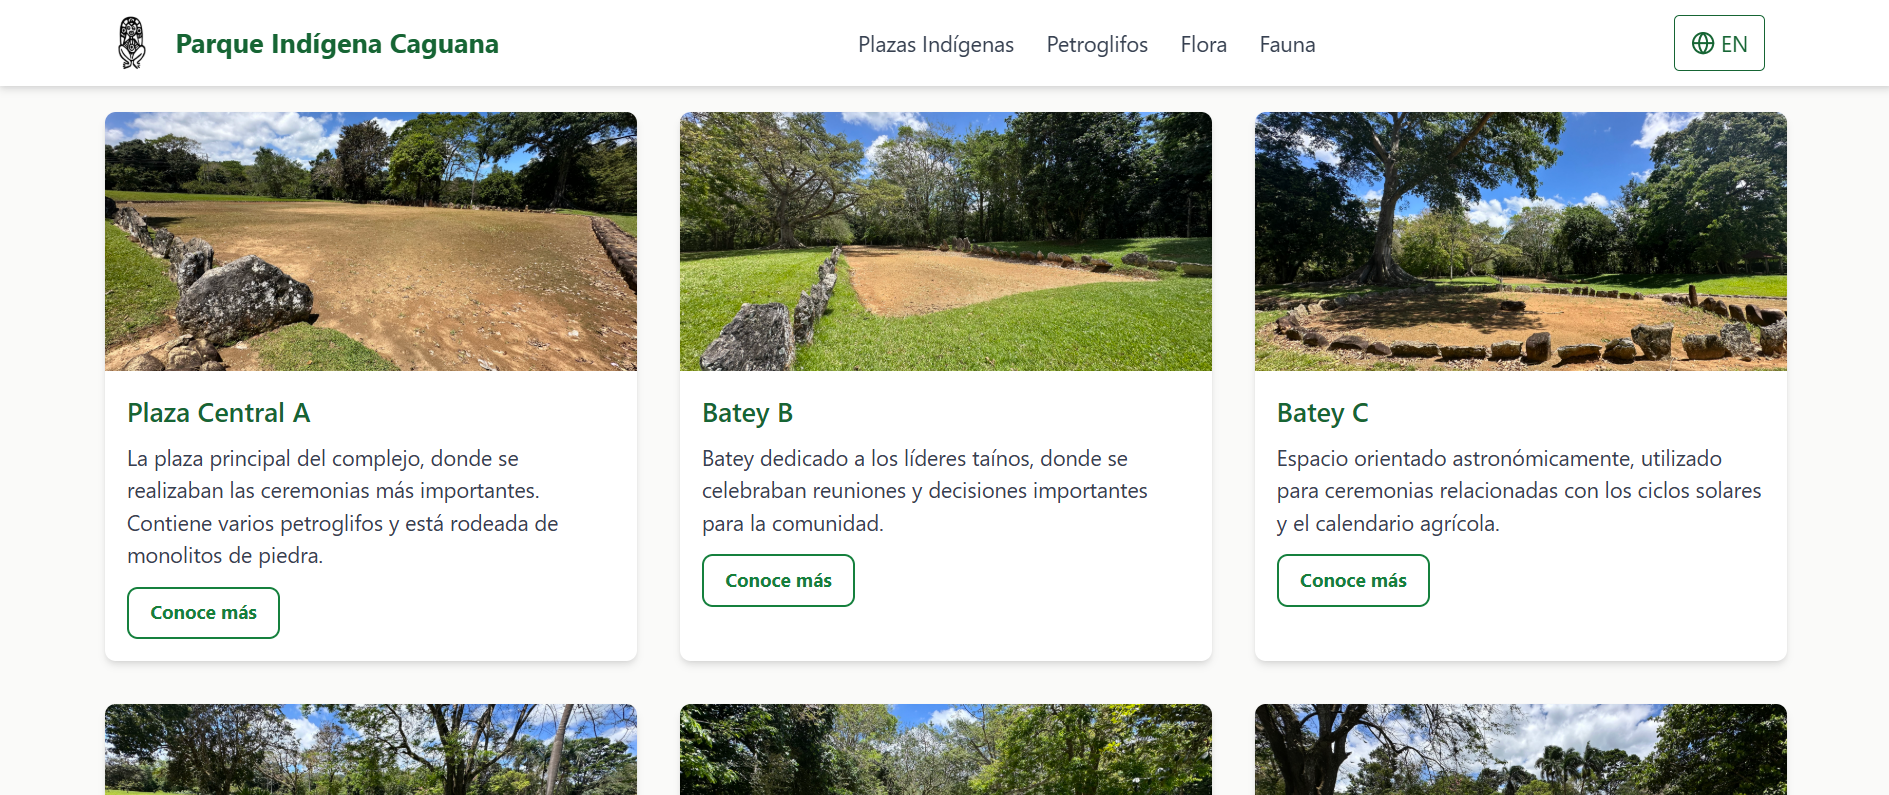
Task: Click the Parque Indígena Caguana site title
Action: click(x=337, y=44)
